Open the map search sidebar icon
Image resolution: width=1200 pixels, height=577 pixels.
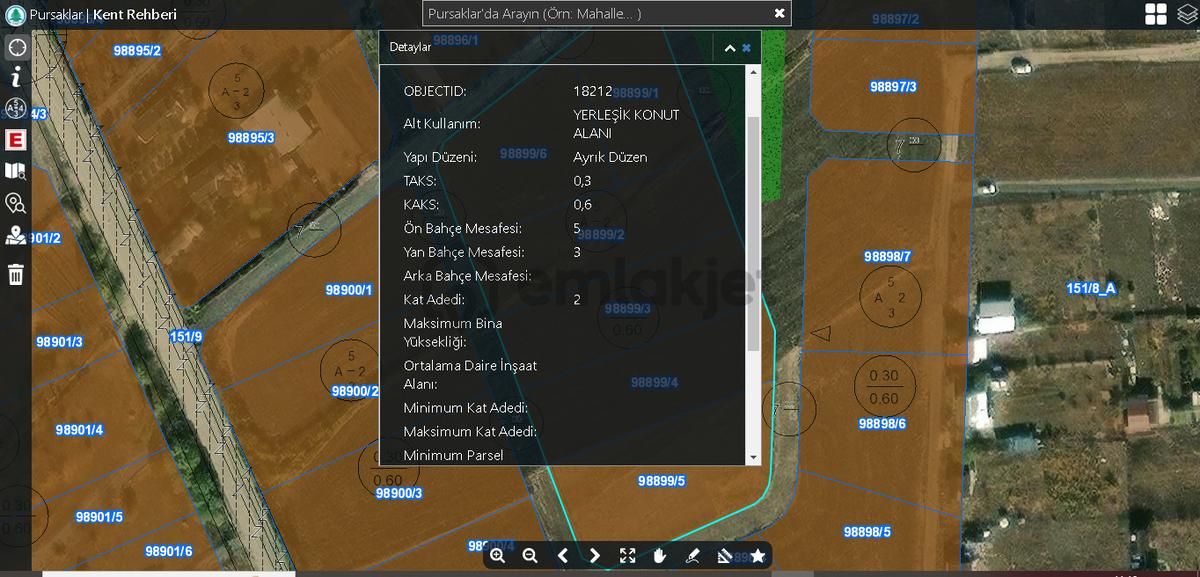point(16,171)
